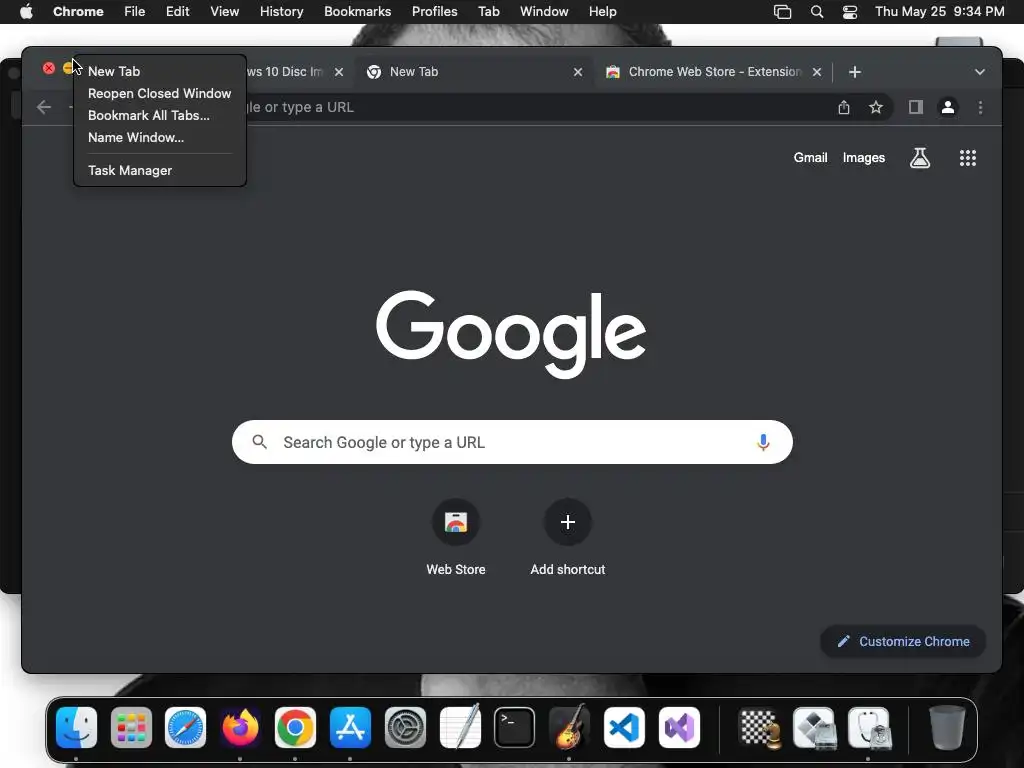Screen dimensions: 1024x768
Task: Open Finder from the Dock
Action: (x=76, y=728)
